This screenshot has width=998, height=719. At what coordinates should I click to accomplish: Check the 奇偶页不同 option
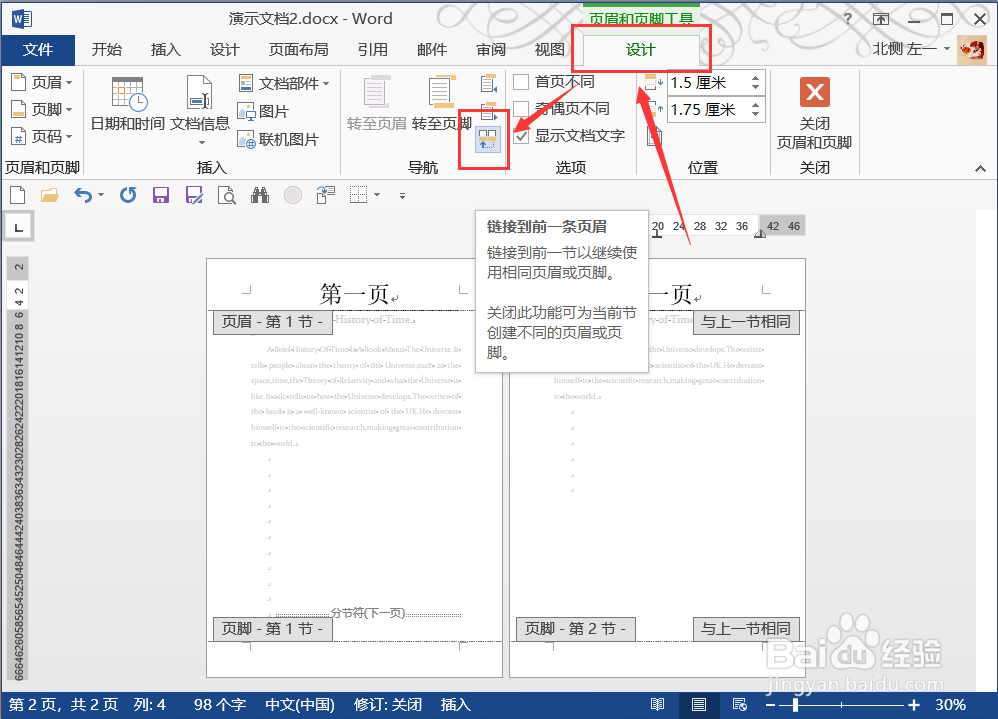click(521, 110)
